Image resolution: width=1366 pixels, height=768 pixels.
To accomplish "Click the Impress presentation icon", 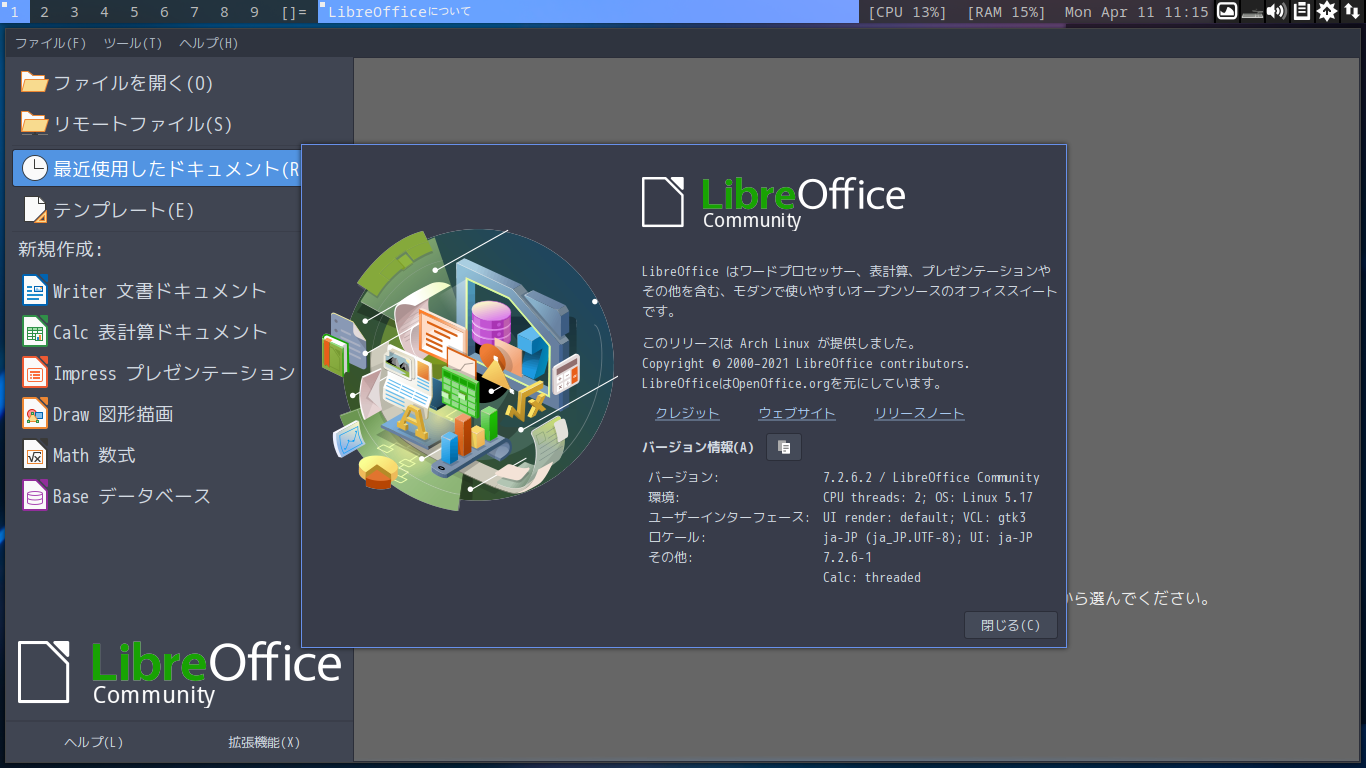I will (35, 373).
